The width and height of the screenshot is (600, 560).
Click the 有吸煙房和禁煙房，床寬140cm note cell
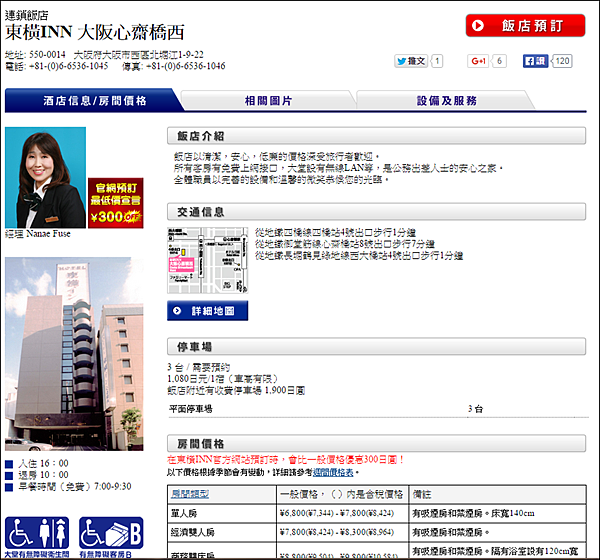pos(497,513)
